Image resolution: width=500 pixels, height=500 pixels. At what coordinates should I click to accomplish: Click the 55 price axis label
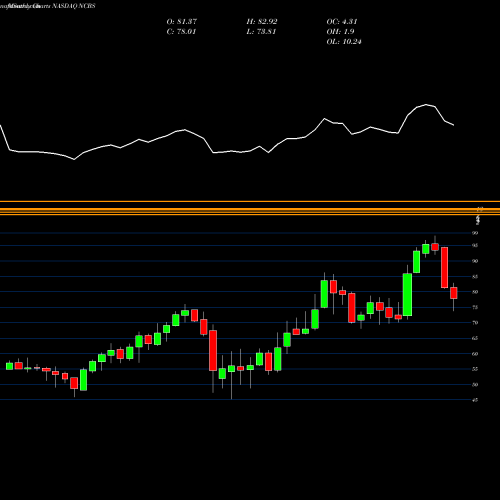pyautogui.click(x=475, y=369)
